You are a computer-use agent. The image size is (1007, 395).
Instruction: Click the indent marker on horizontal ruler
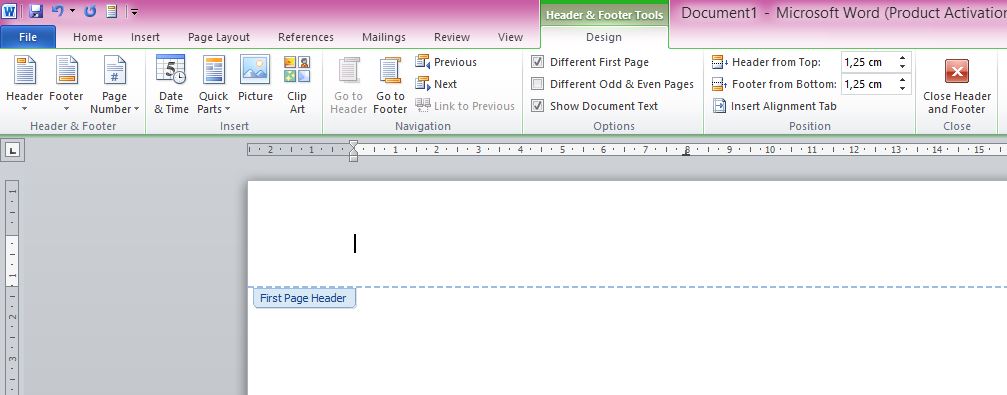pyautogui.click(x=353, y=150)
